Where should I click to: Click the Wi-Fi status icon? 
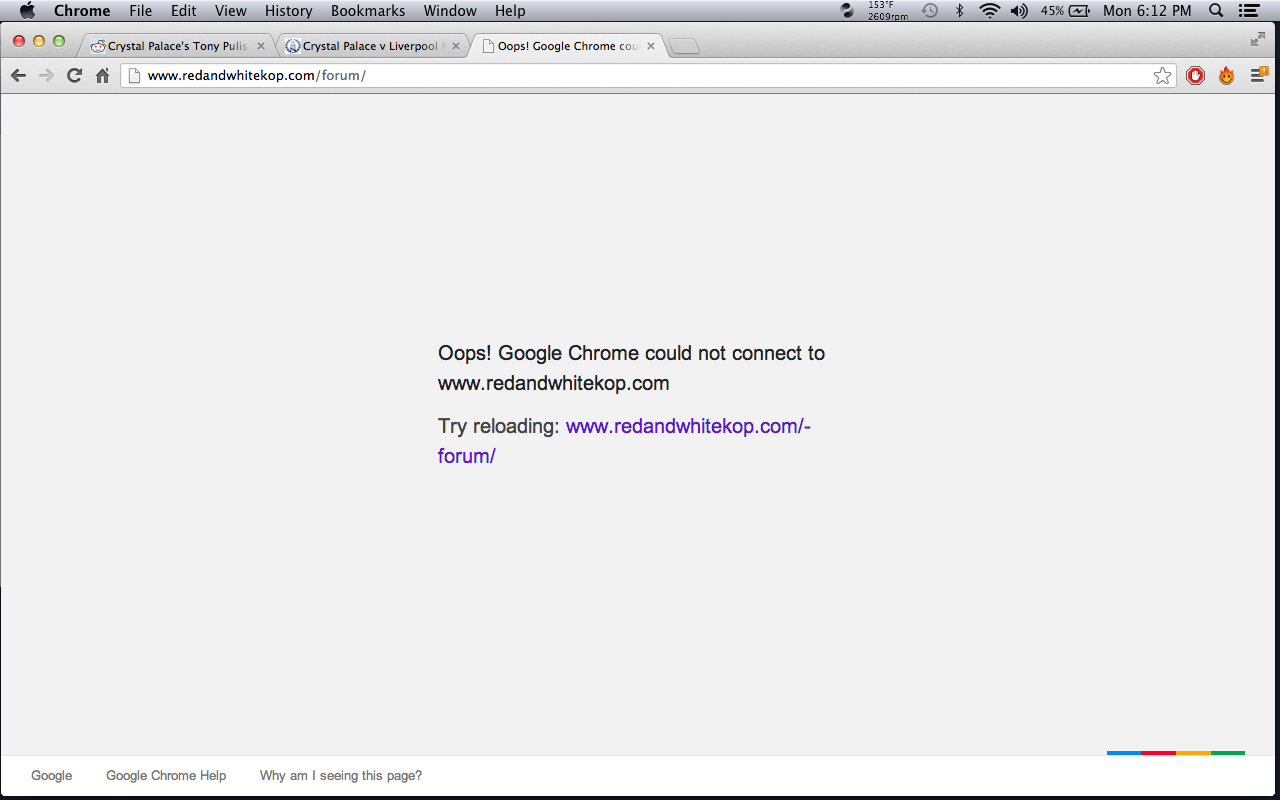coord(989,11)
